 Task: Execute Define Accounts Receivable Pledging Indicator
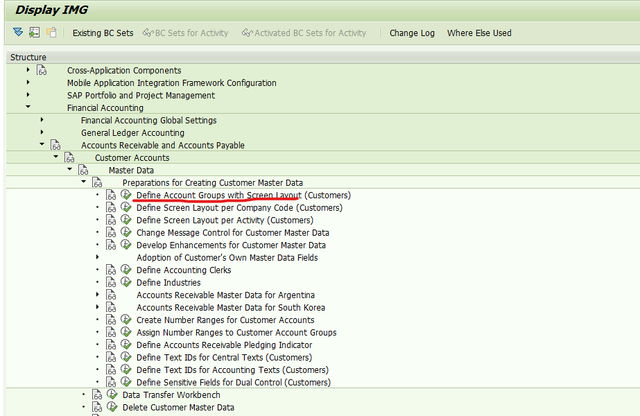[126, 344]
